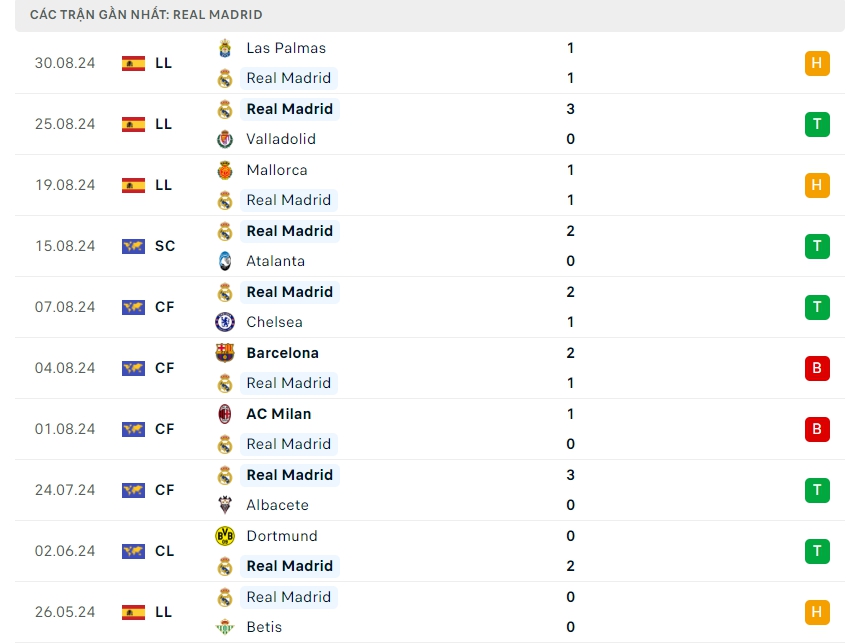Open the SC competition label on 15.08.24
Image resolution: width=860 pixels, height=644 pixels.
click(165, 246)
